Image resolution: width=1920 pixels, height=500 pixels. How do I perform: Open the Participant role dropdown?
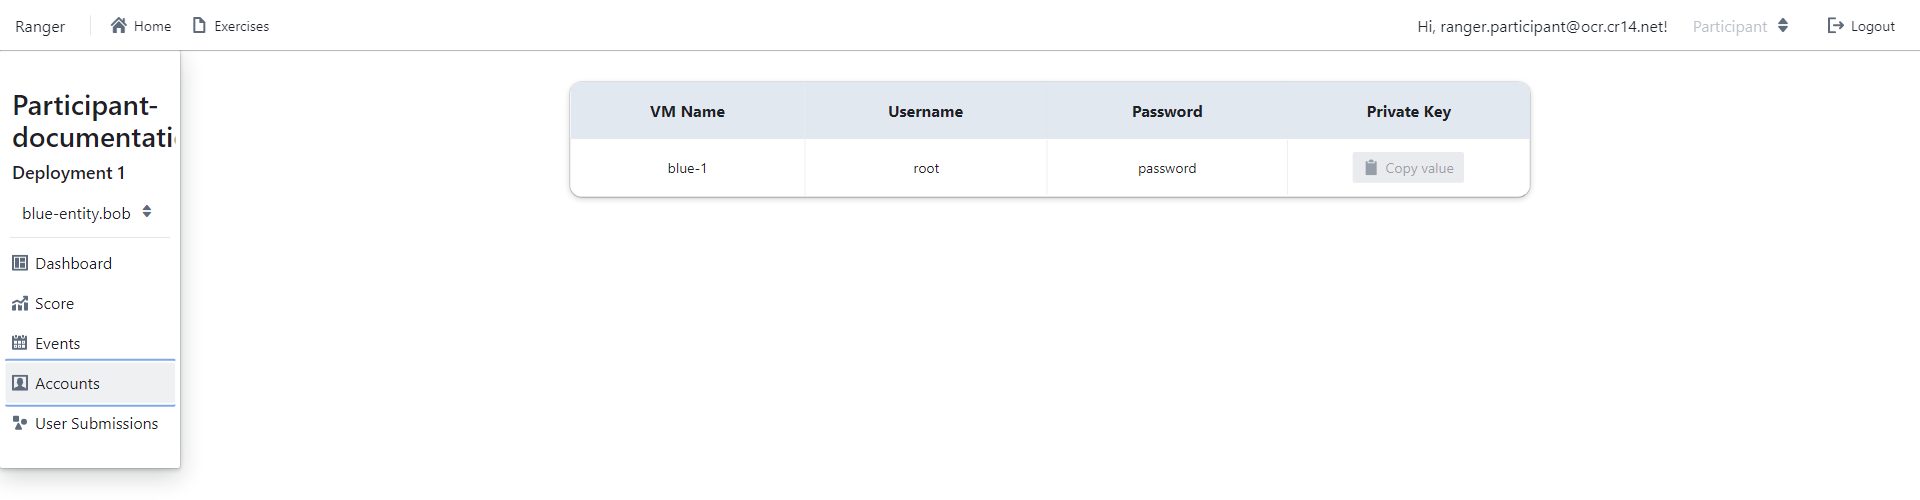pos(1740,26)
